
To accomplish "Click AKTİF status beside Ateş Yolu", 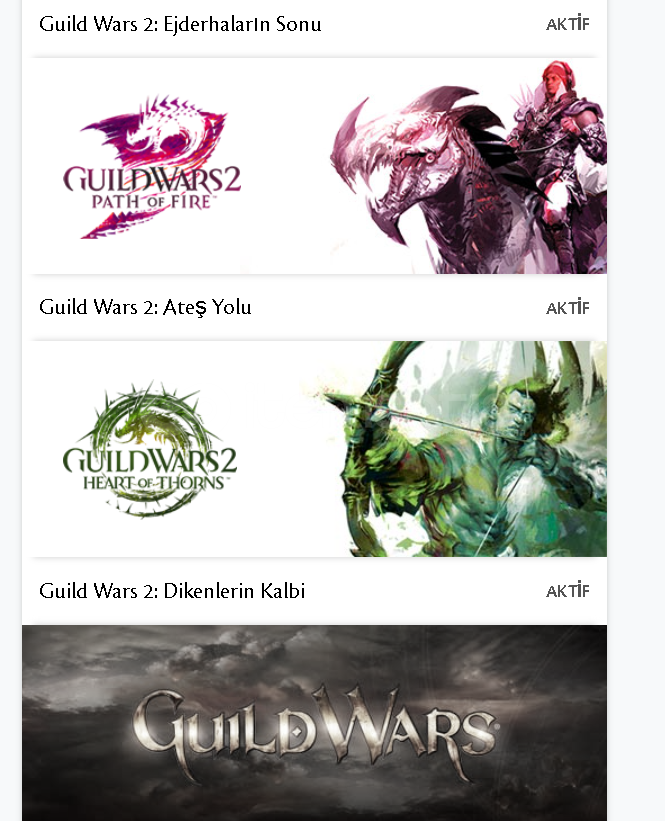I will point(568,307).
